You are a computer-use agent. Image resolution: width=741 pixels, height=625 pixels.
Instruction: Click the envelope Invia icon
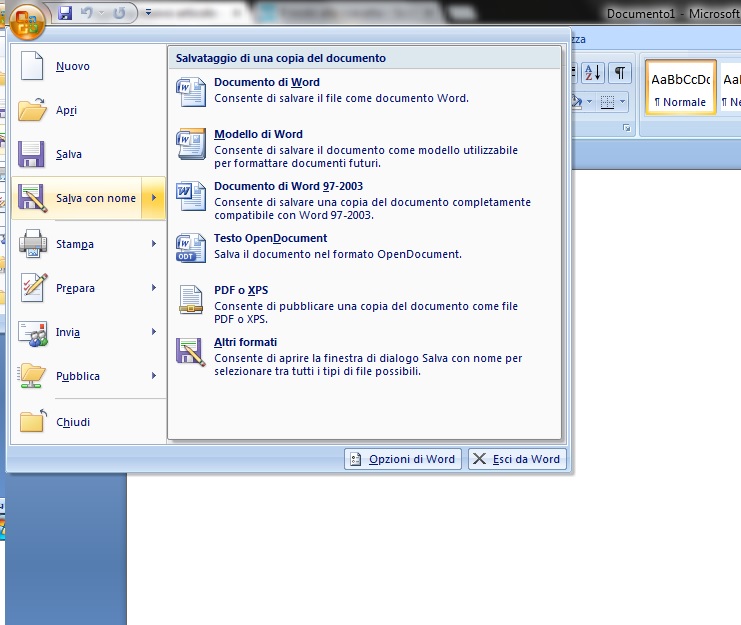(x=33, y=334)
